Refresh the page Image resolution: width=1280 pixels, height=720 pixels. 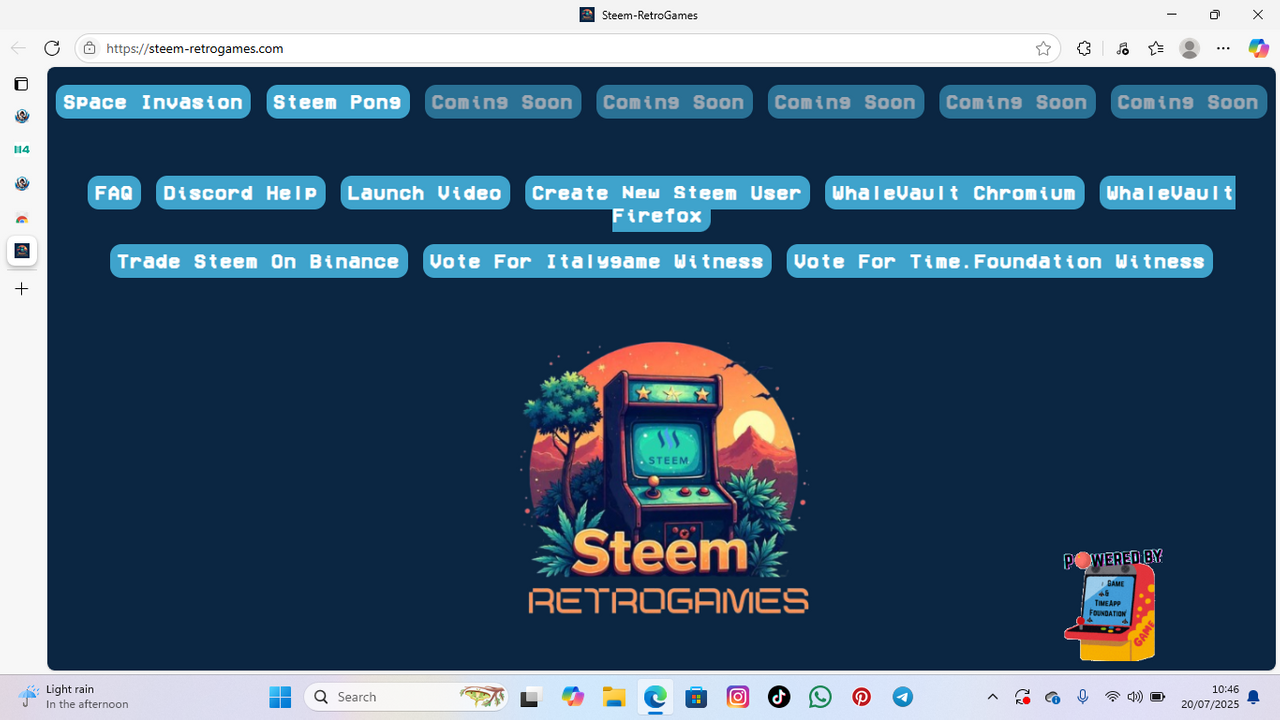[52, 48]
